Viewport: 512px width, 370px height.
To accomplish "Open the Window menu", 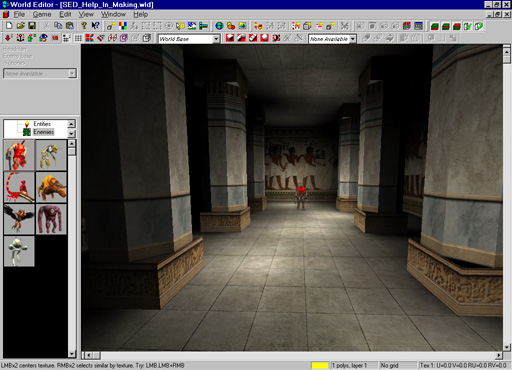I will tap(113, 14).
